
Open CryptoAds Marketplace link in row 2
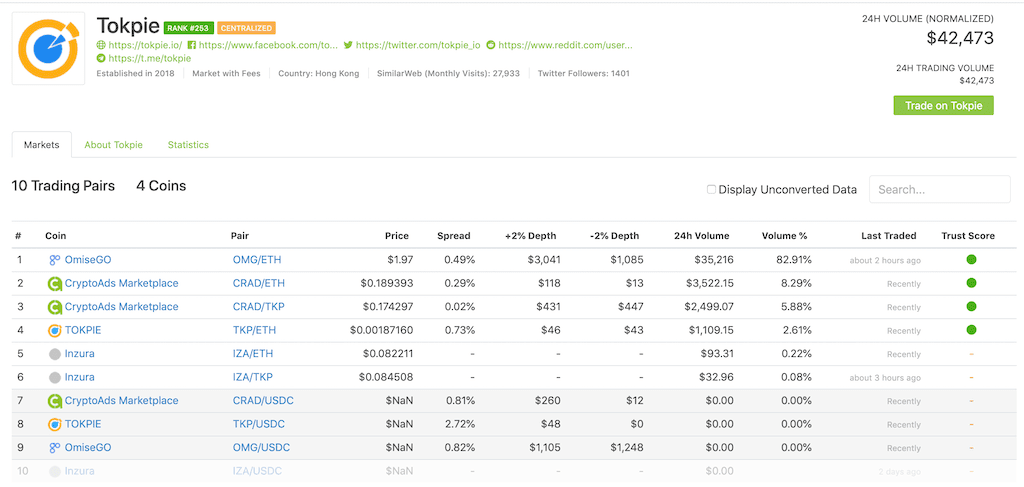point(121,283)
